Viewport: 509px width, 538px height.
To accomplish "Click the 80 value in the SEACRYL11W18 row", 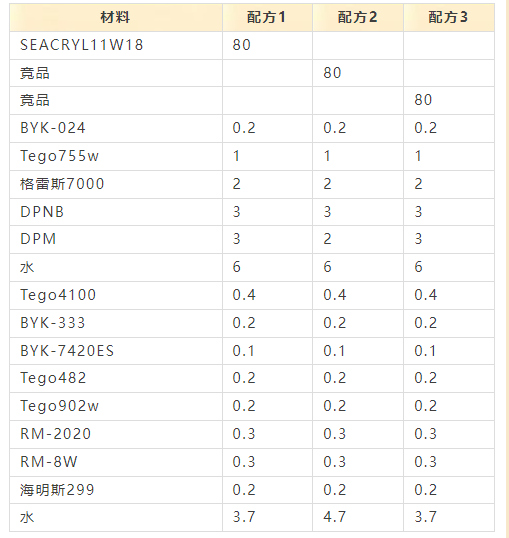I will point(242,45).
